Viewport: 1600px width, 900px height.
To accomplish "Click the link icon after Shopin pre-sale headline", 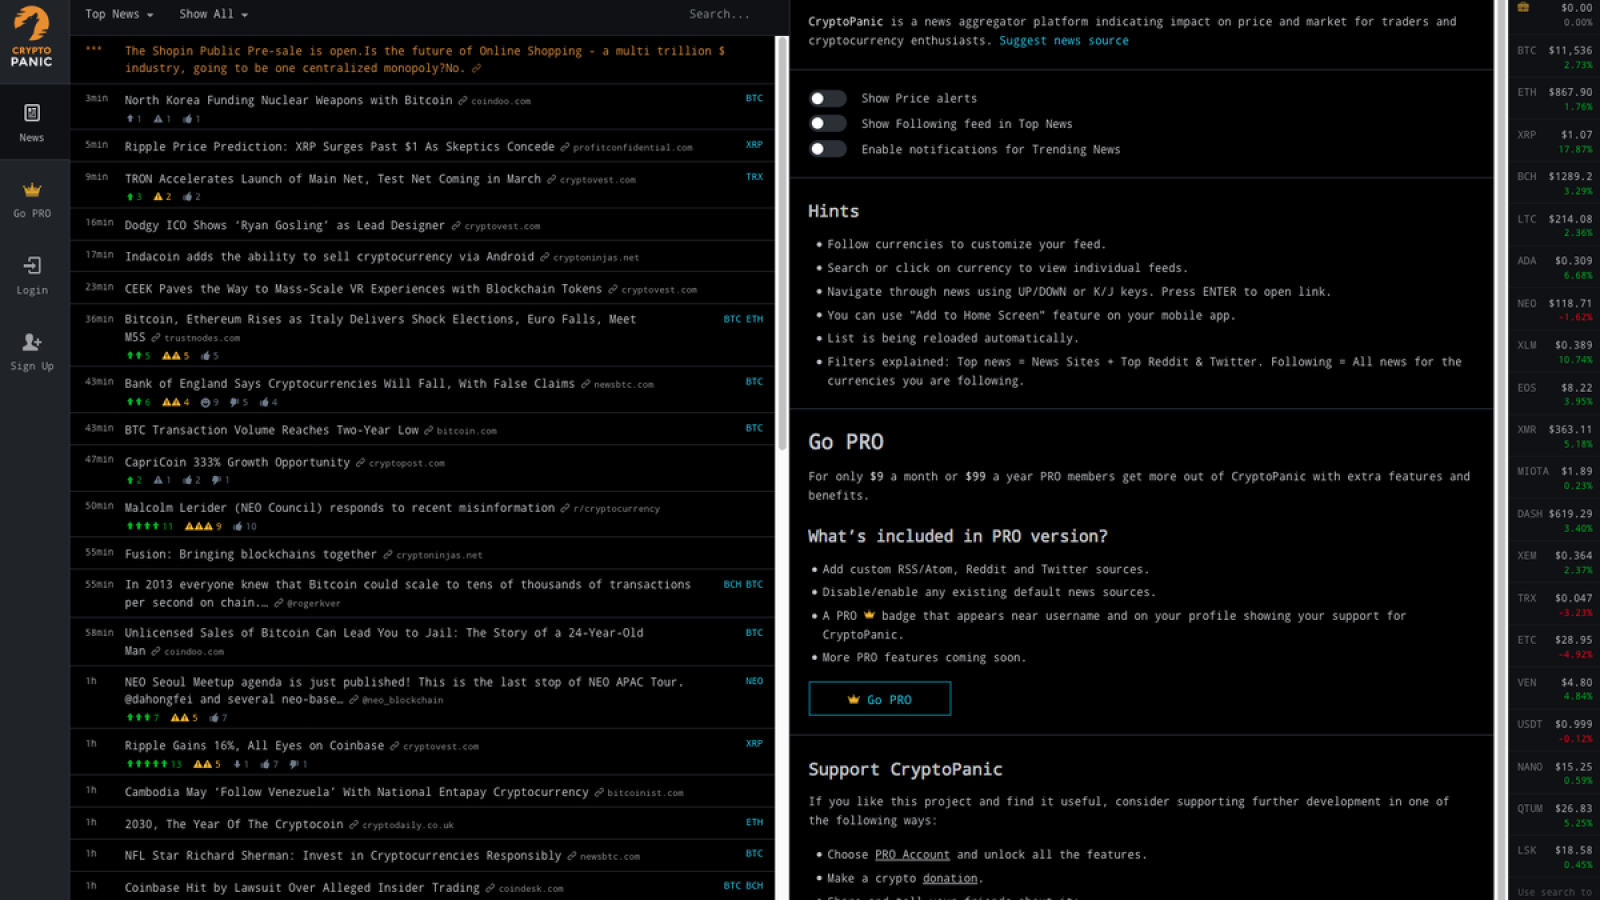I will point(476,69).
